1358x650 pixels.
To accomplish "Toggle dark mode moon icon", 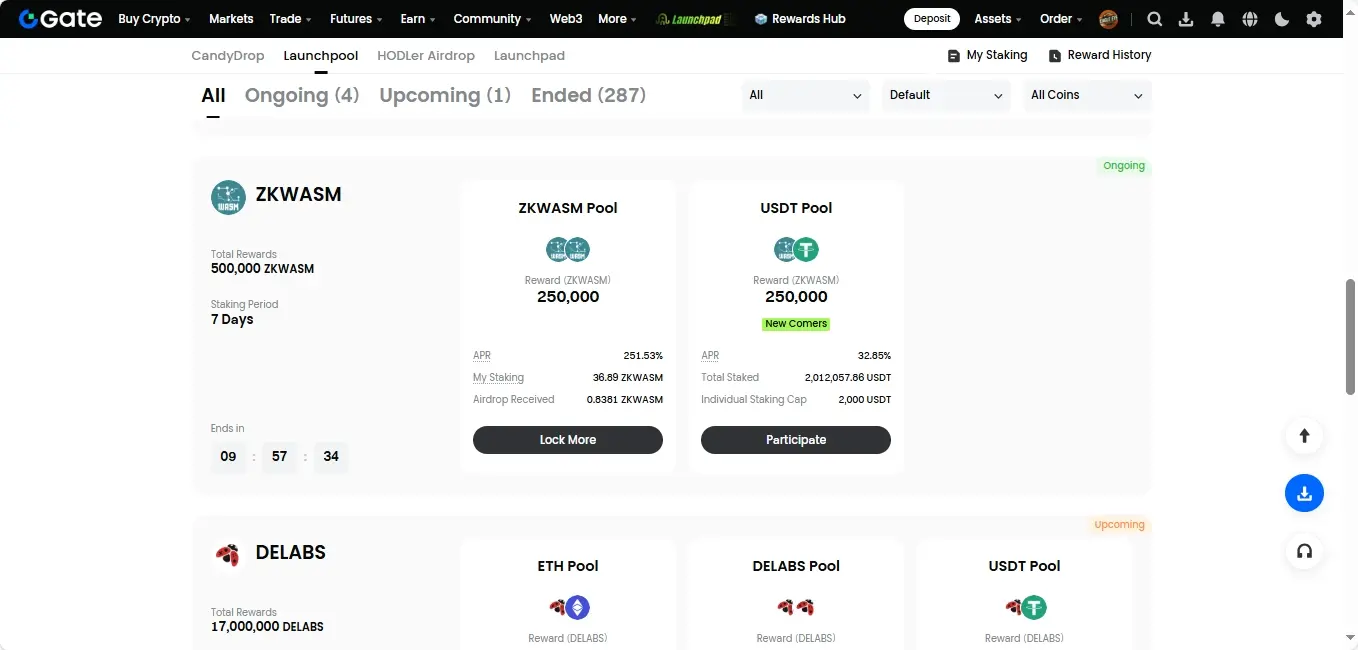I will (x=1282, y=19).
